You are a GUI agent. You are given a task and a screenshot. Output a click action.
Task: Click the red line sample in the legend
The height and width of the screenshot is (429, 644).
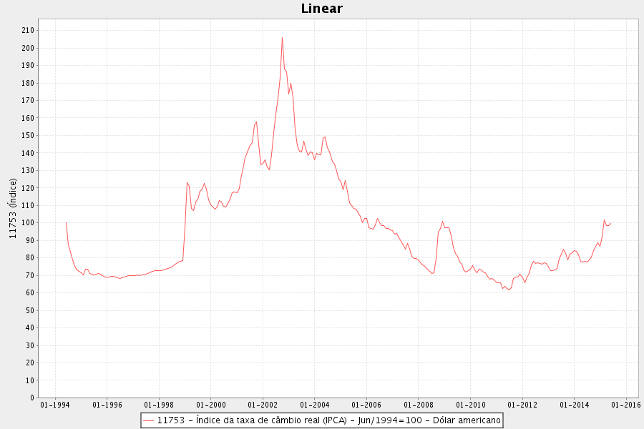[148, 420]
